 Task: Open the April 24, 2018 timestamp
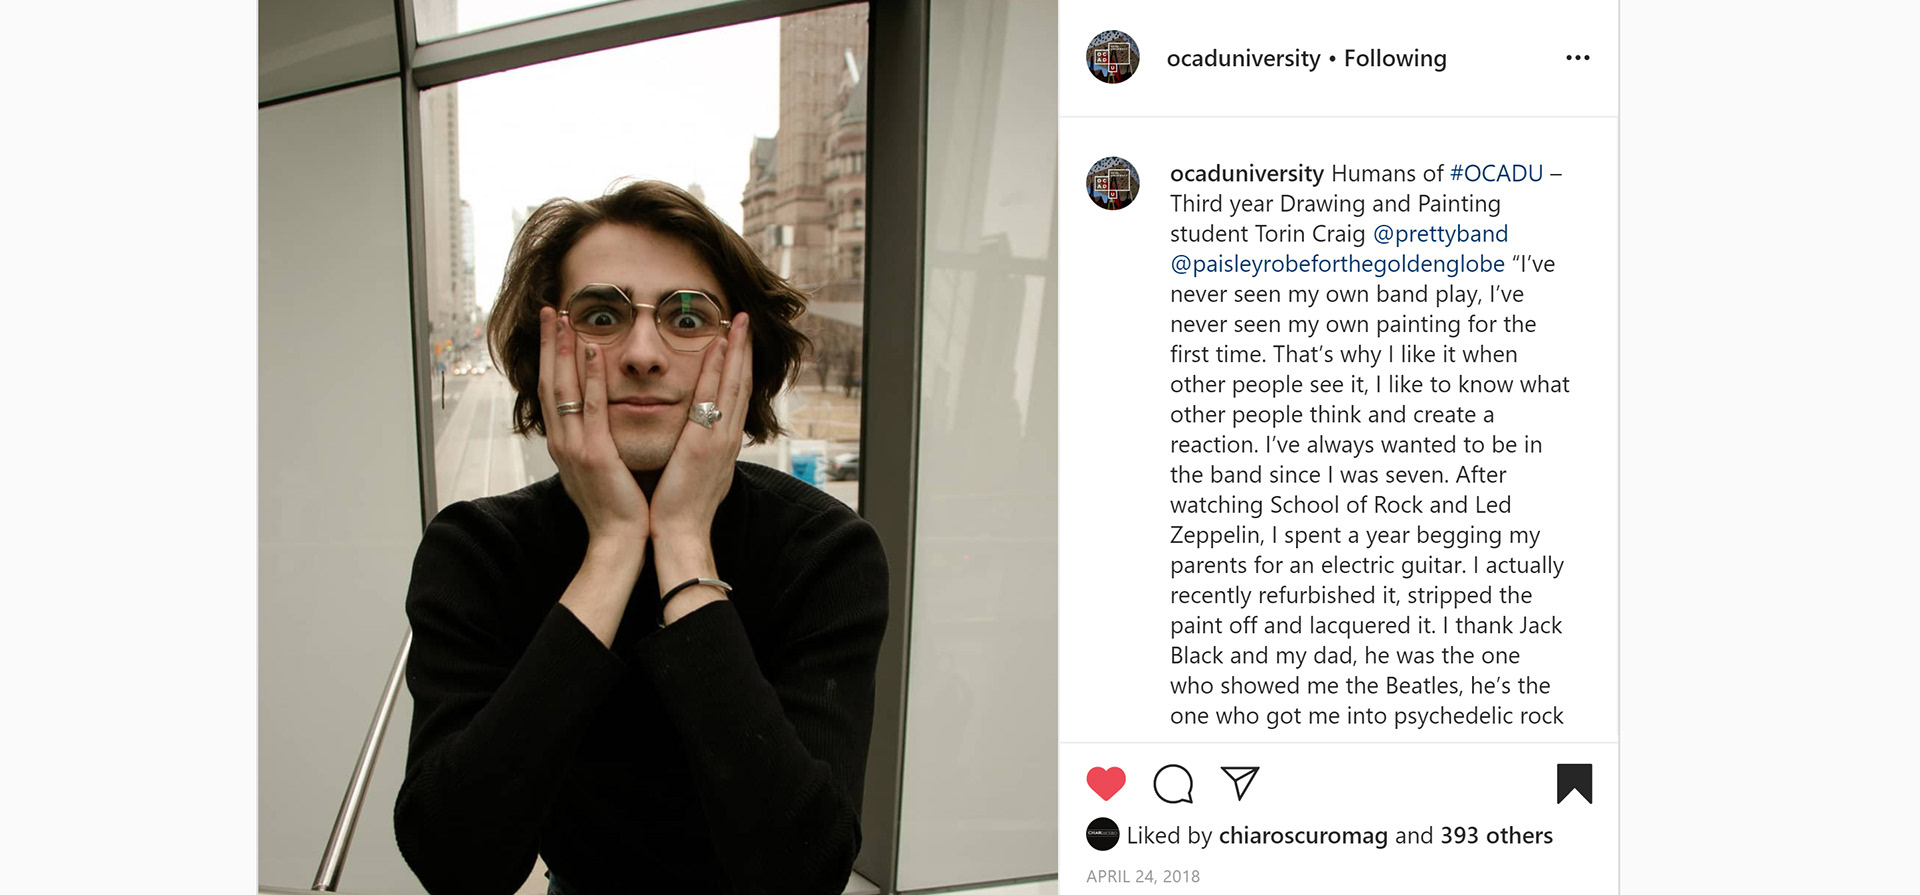coord(1143,876)
